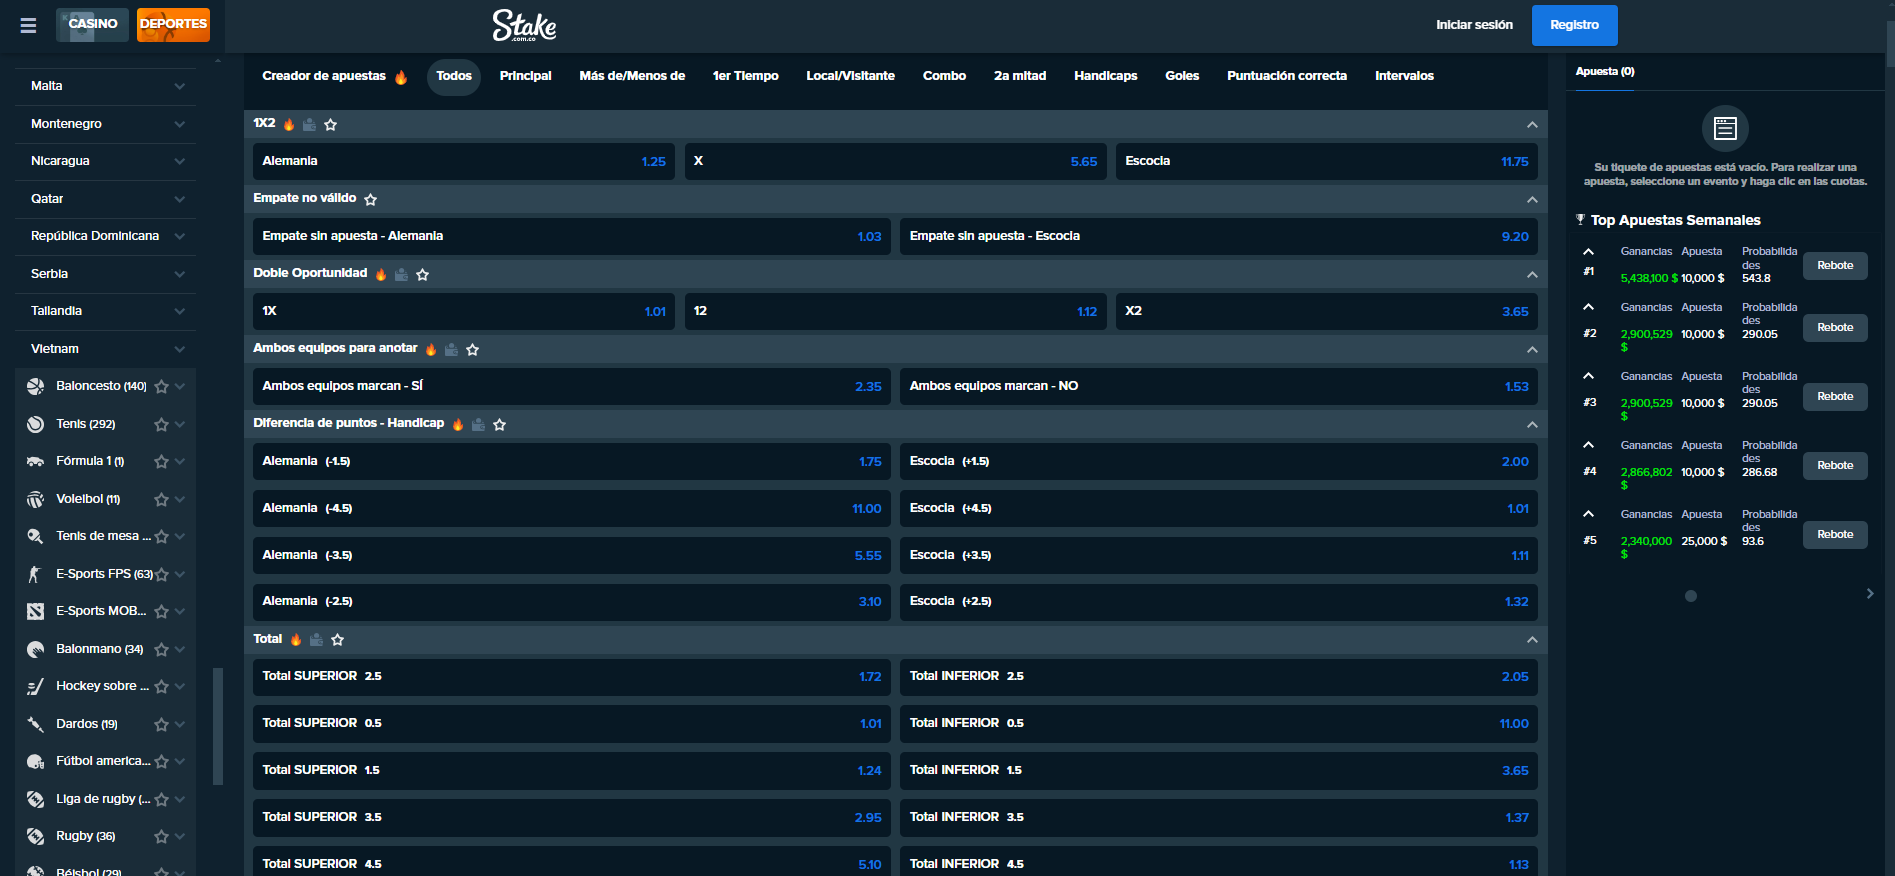Viewport: 1895px width, 876px height.
Task: Open the Balonmano sport icon
Action: (x=36, y=649)
